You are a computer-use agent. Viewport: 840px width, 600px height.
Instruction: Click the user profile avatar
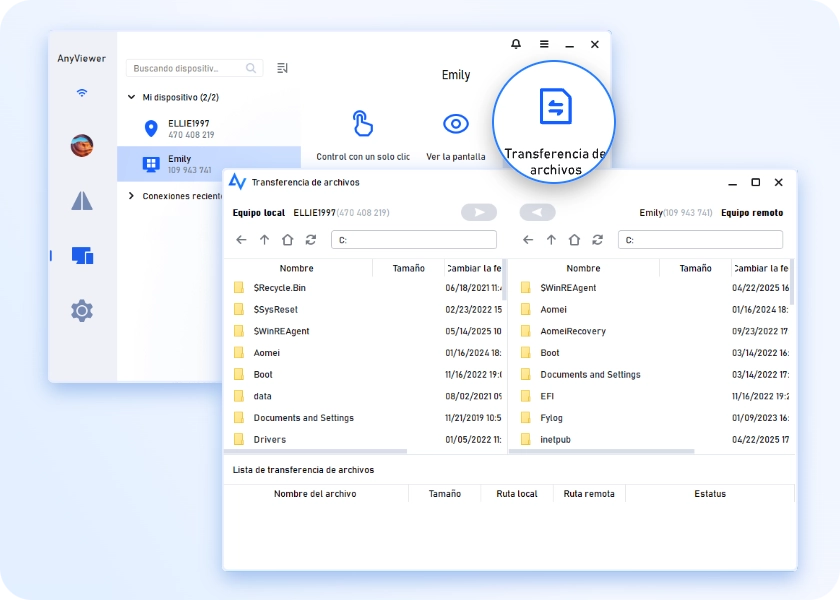click(x=82, y=146)
